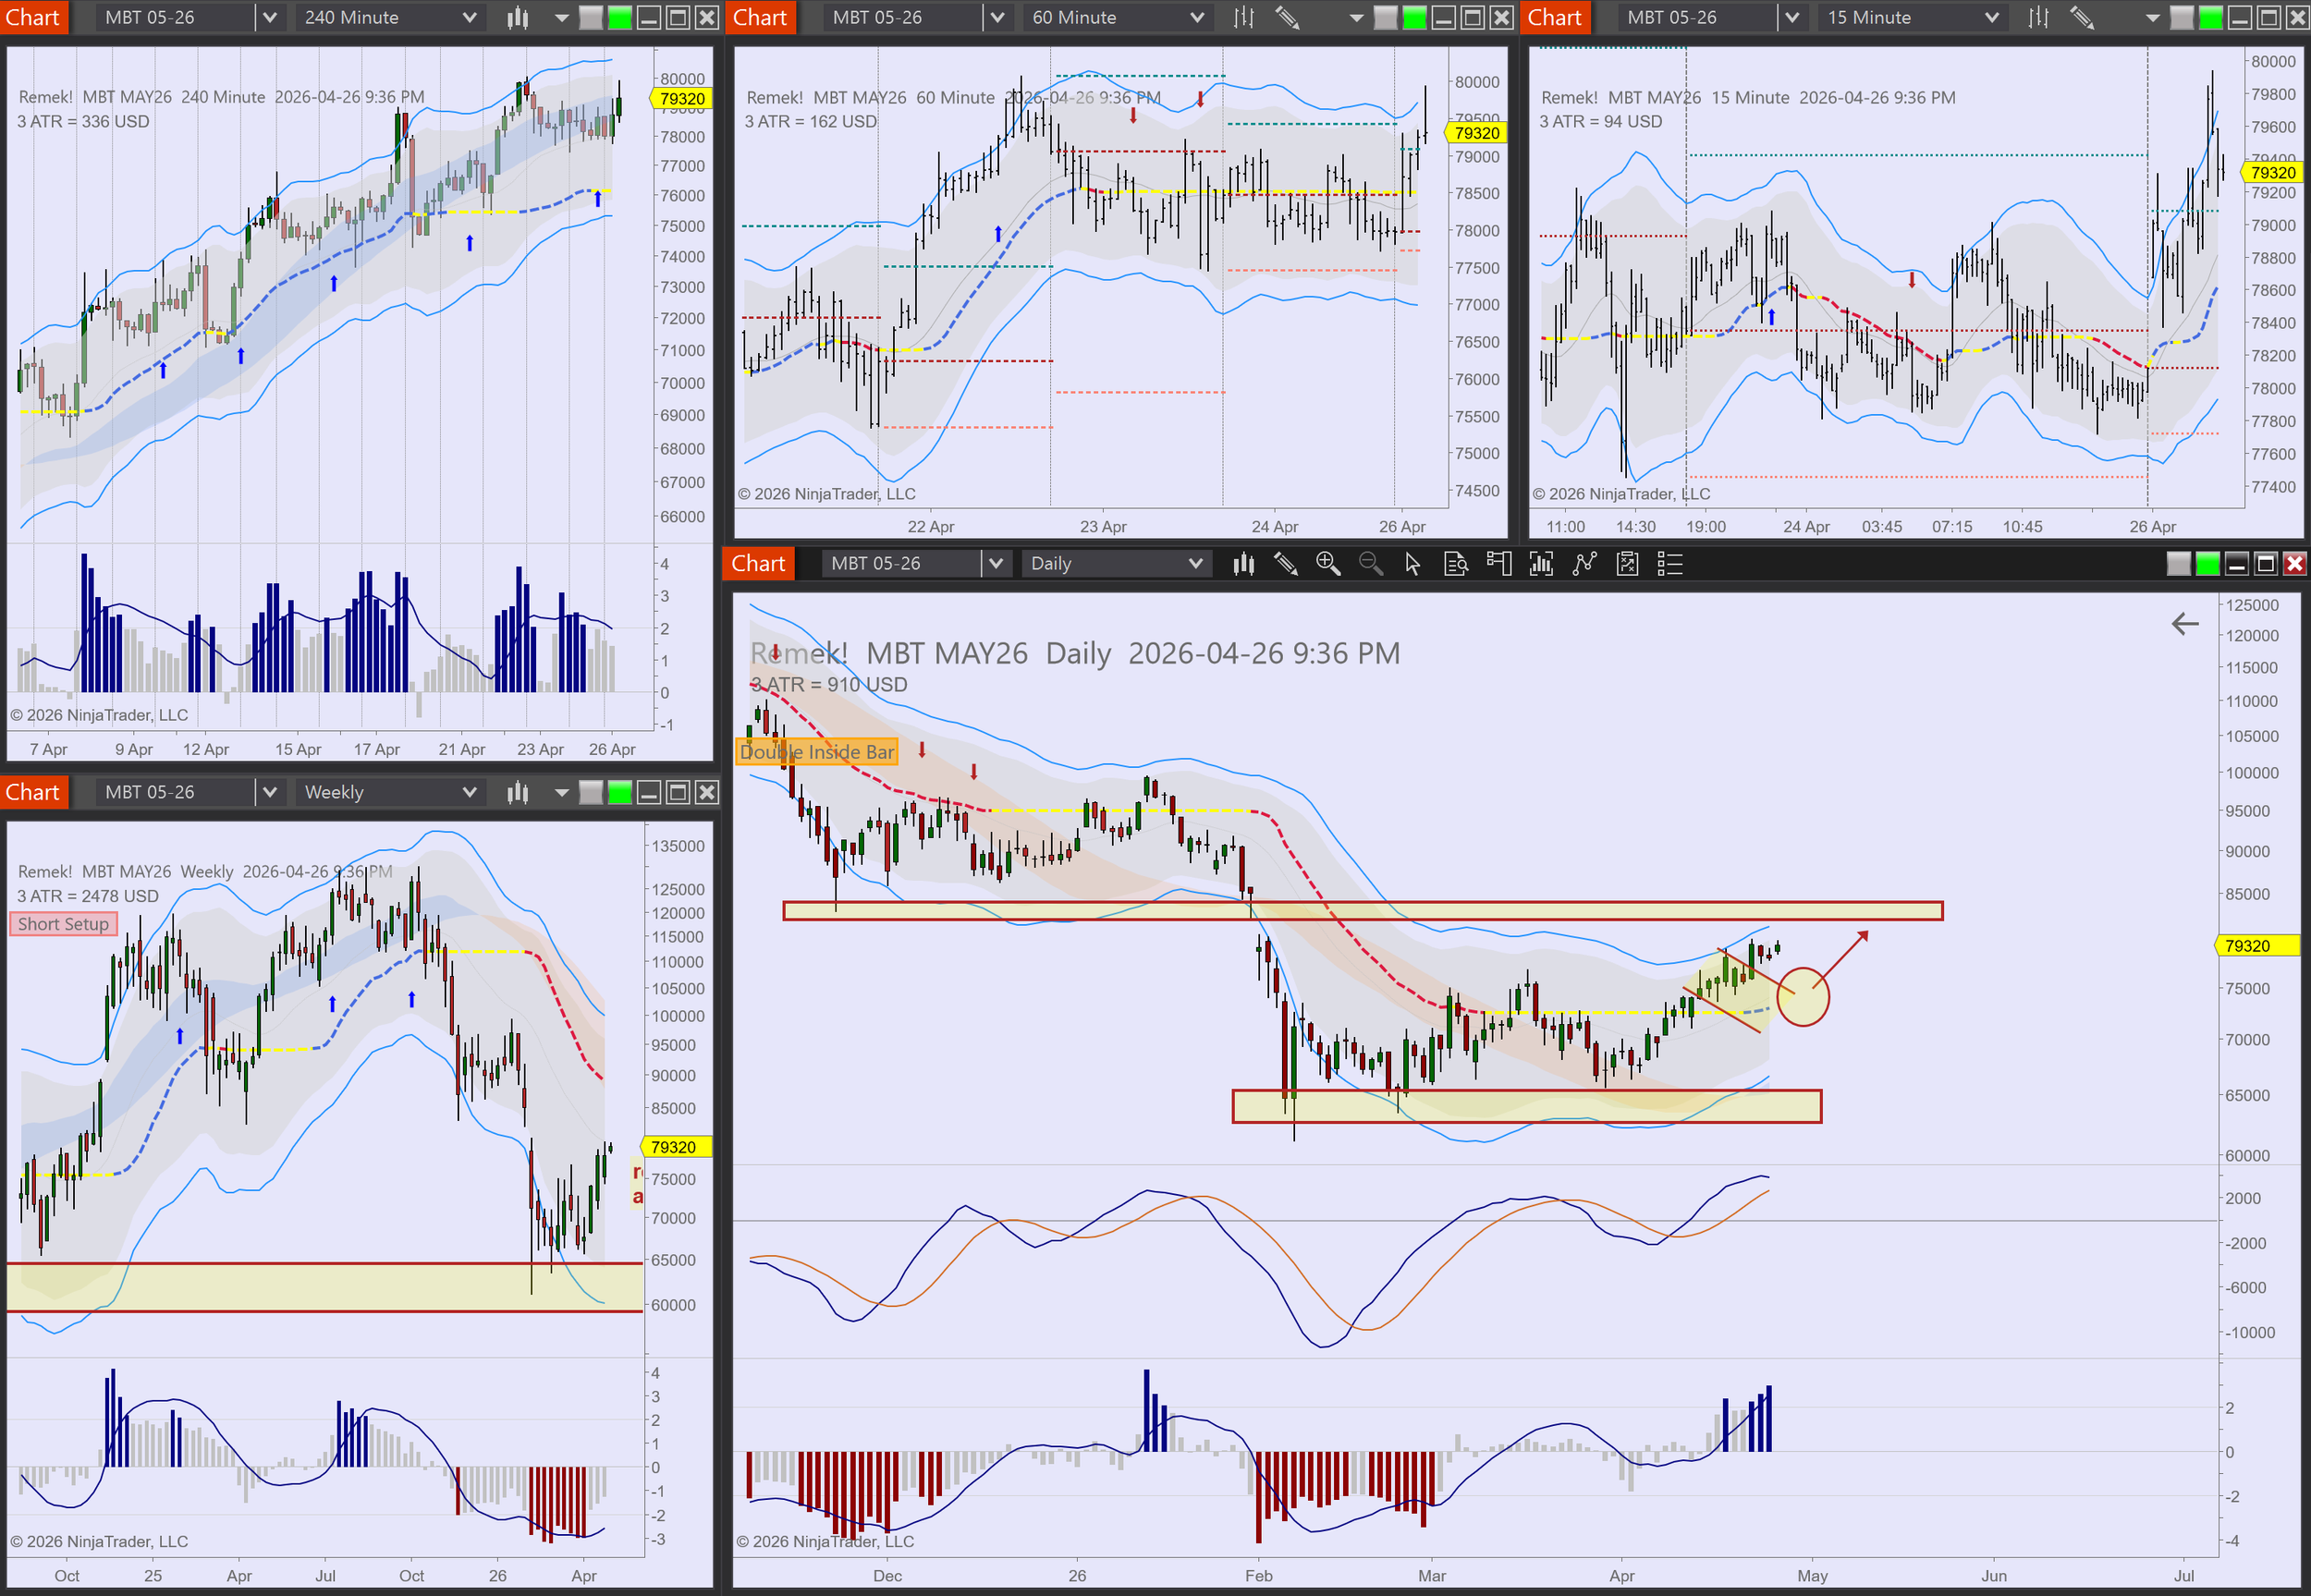Toggle green link square on 60 Minute chart
The image size is (2311, 1596).
point(1414,18)
